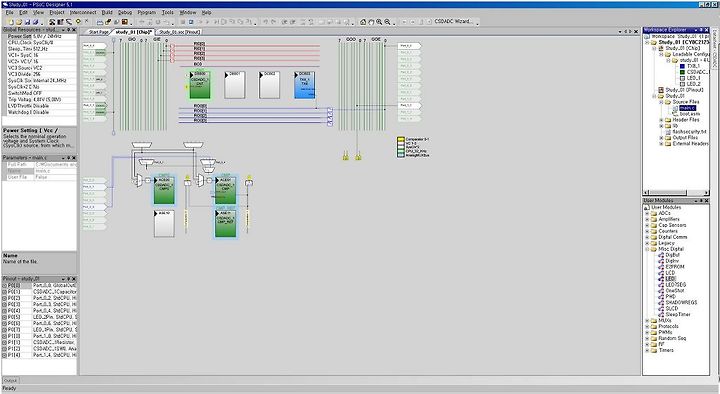The image size is (720, 394).
Task: Click TX8_1 module icon in Workspace Explorer
Action: [x=682, y=66]
